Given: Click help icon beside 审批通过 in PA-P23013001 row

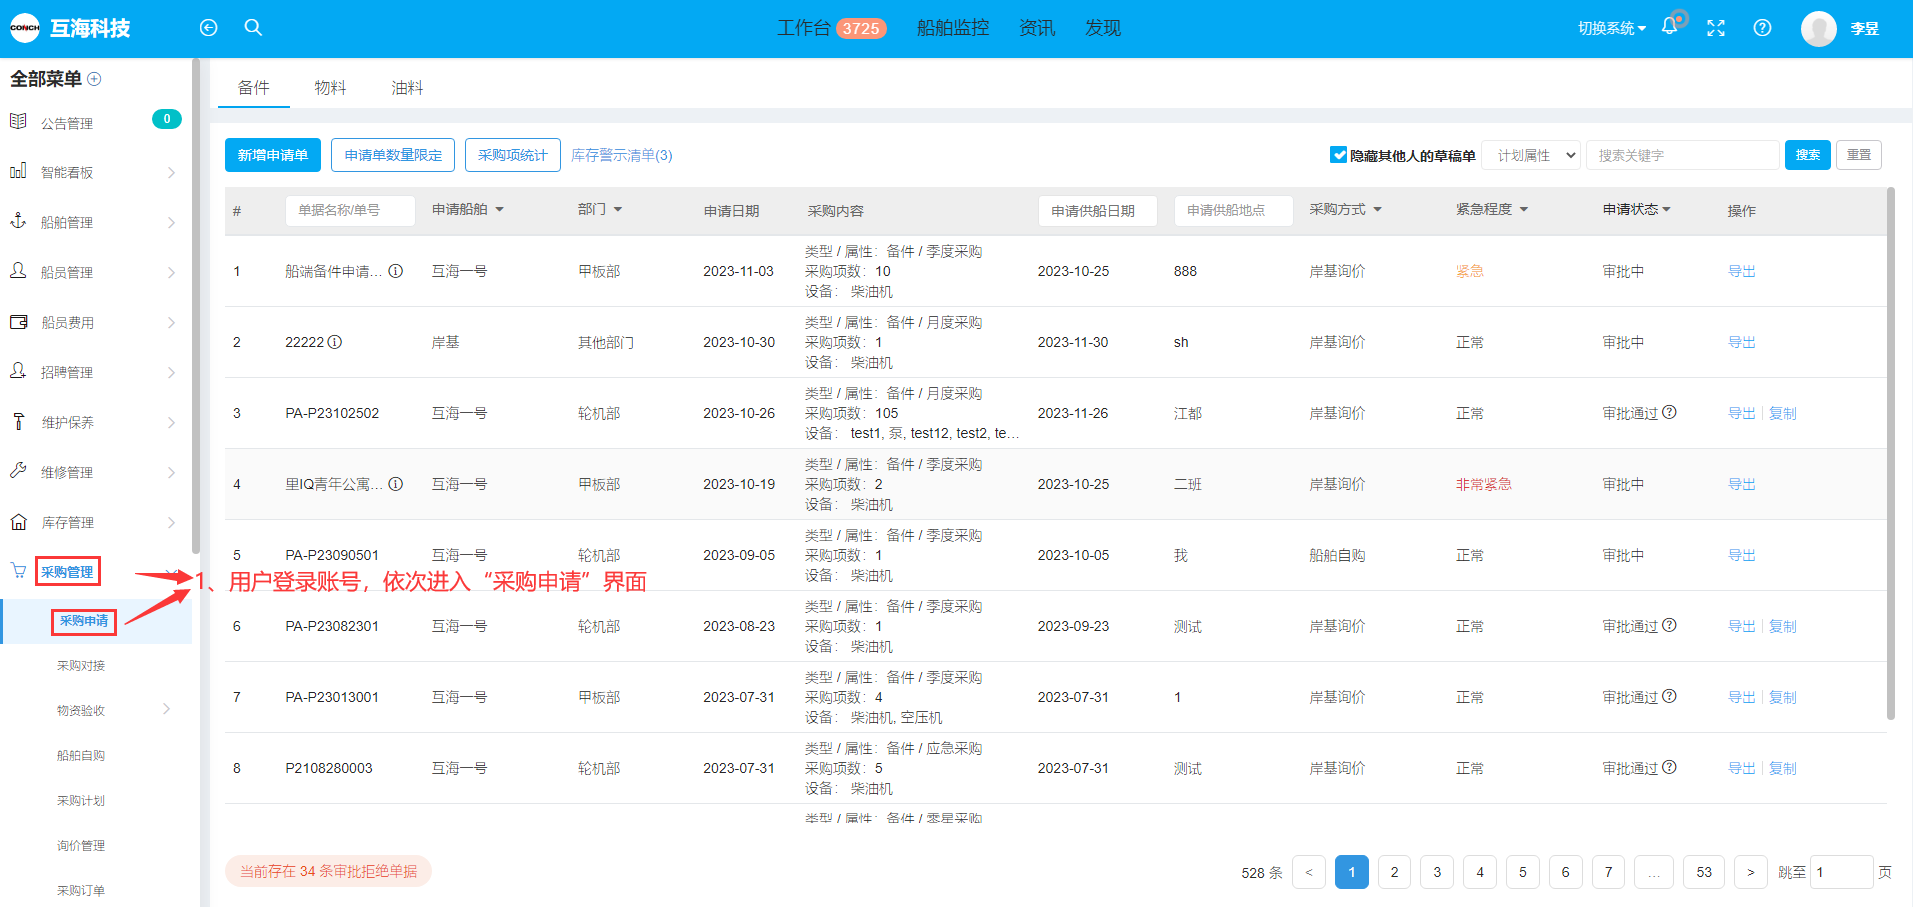Looking at the screenshot, I should (x=1669, y=696).
